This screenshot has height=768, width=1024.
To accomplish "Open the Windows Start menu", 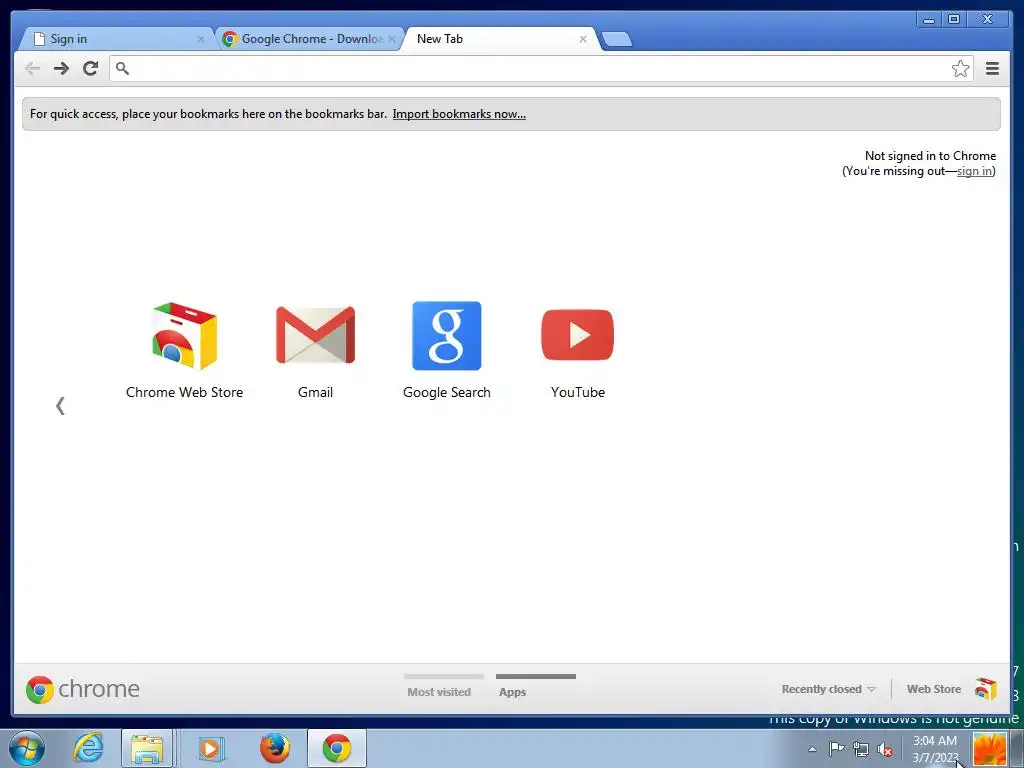I will coord(27,748).
